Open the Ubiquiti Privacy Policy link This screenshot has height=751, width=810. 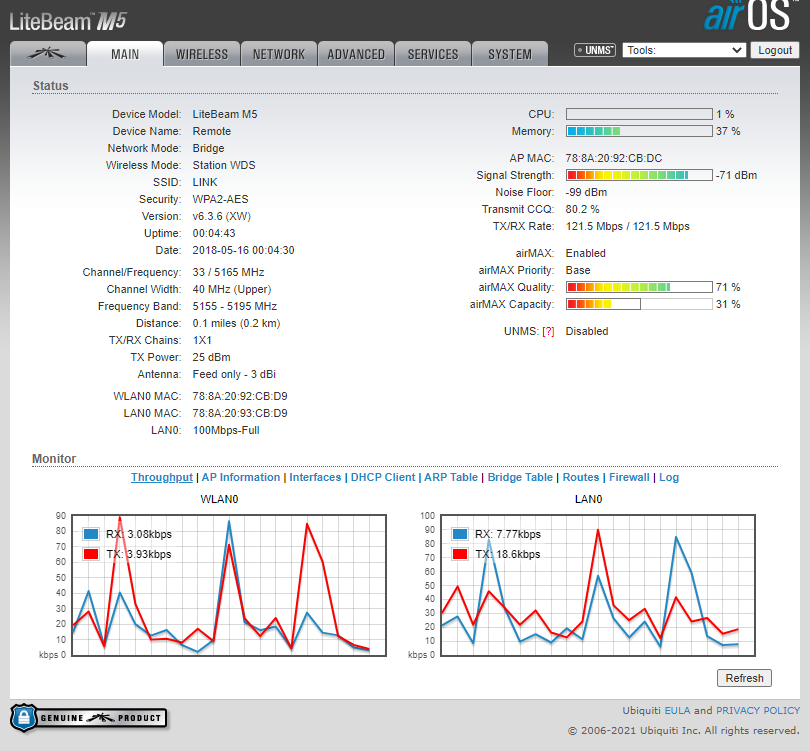[x=758, y=710]
